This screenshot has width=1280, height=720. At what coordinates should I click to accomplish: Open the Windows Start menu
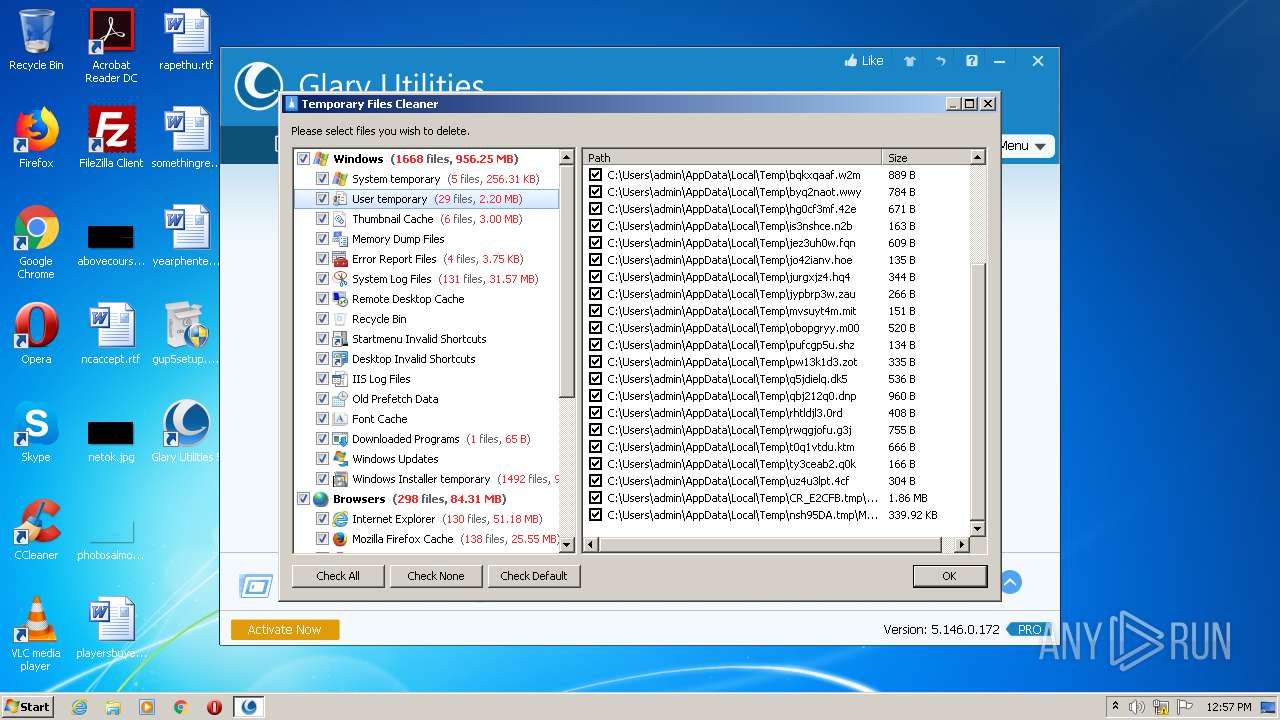tap(28, 707)
